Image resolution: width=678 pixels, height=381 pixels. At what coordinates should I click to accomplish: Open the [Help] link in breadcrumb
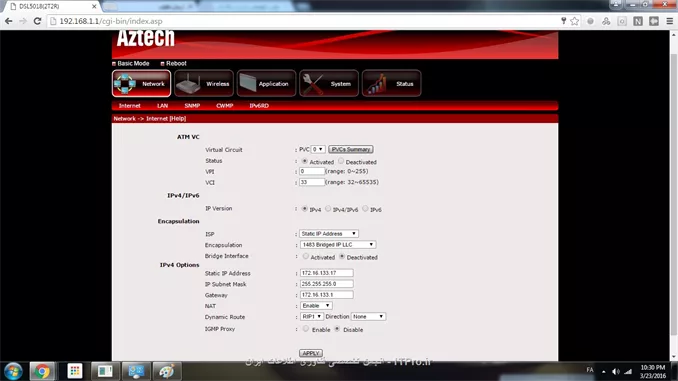(x=178, y=118)
